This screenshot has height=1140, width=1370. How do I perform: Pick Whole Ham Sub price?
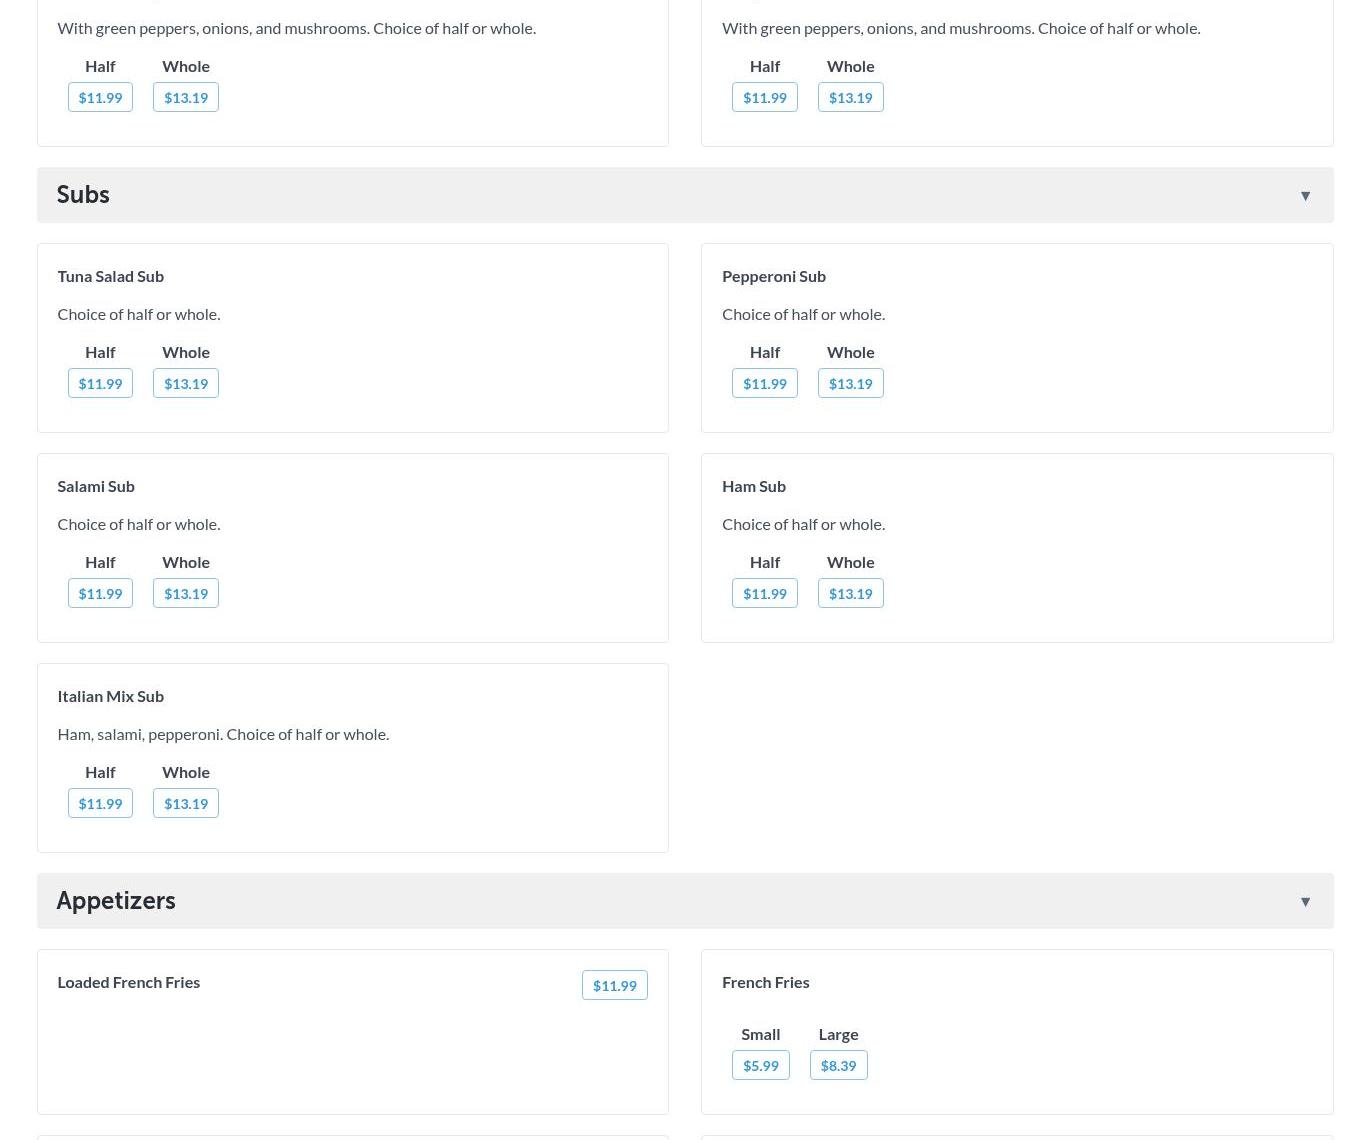click(x=850, y=593)
